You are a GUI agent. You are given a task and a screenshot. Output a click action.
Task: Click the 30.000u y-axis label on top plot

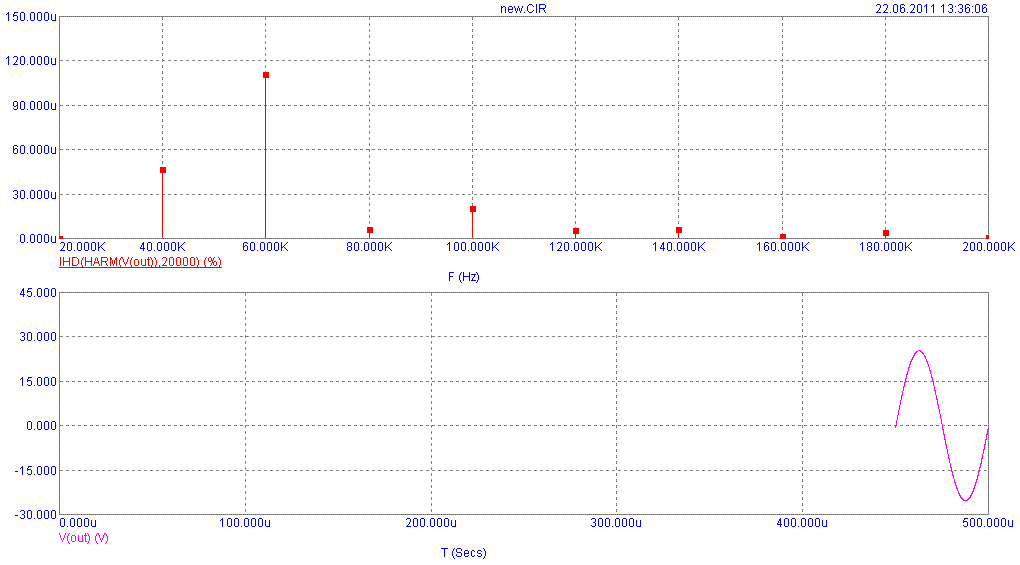coord(34,194)
